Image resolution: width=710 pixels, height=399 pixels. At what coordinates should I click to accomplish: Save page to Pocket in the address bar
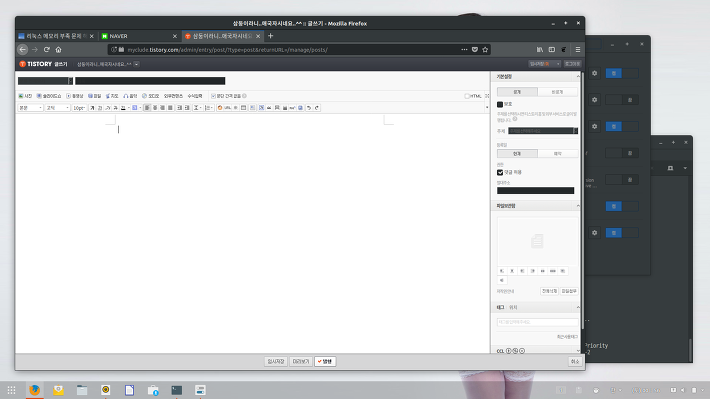click(475, 49)
